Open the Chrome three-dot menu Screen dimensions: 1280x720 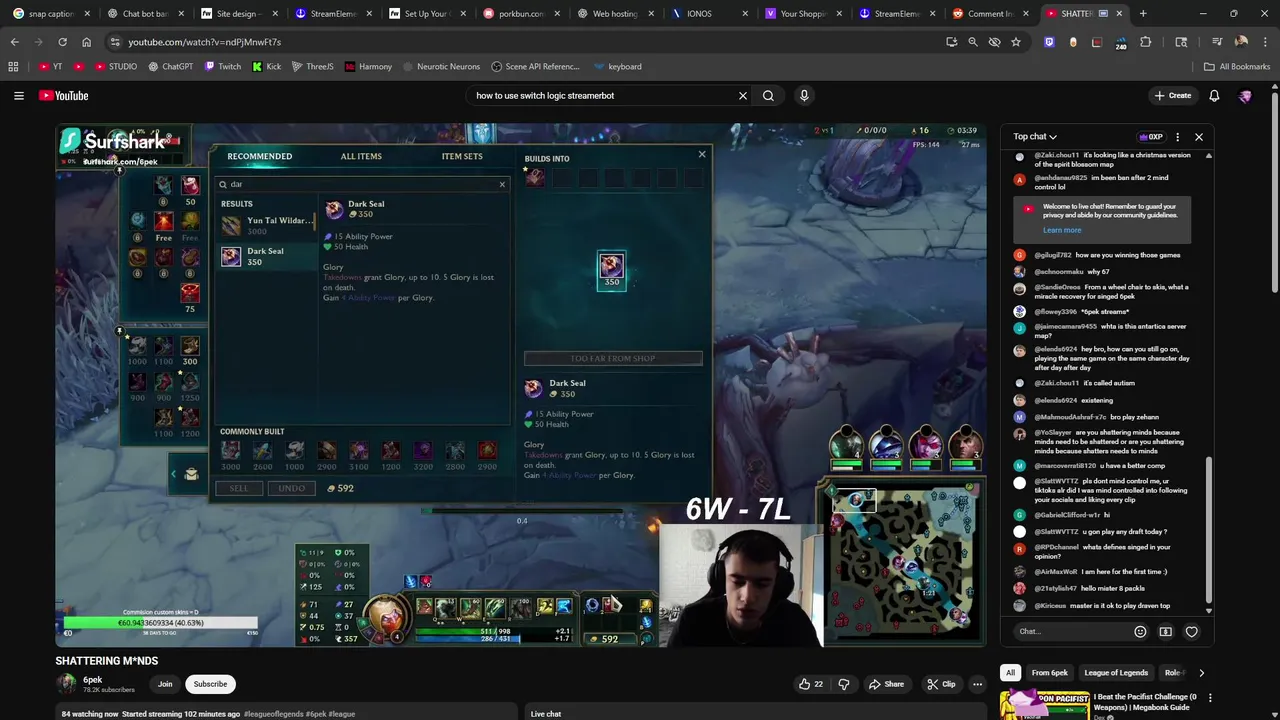point(1265,42)
